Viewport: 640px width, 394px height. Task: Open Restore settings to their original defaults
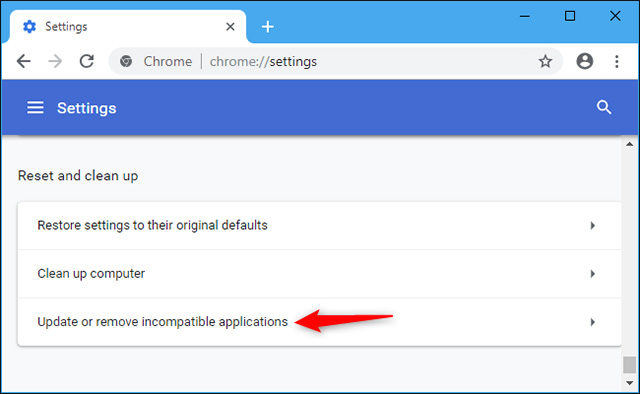pos(320,225)
